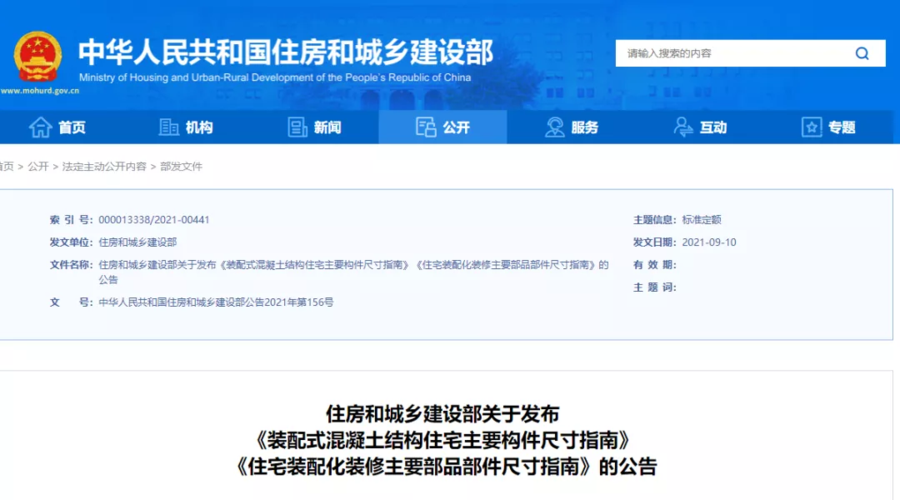Follow the 部发文件 breadcrumb link

[x=181, y=166]
